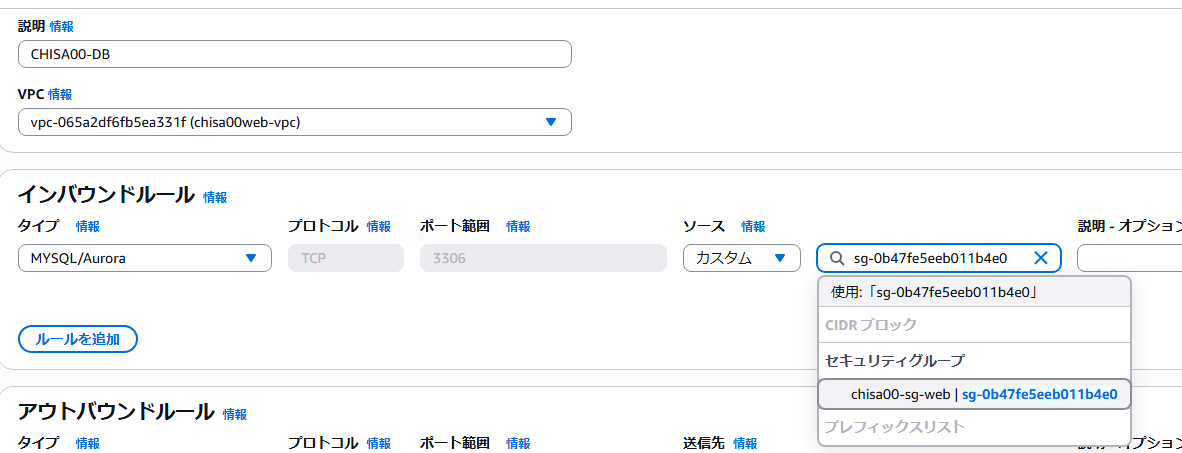The image size is (1182, 453).
Task: Open 情報 link next to 説明
Action: pos(61,26)
